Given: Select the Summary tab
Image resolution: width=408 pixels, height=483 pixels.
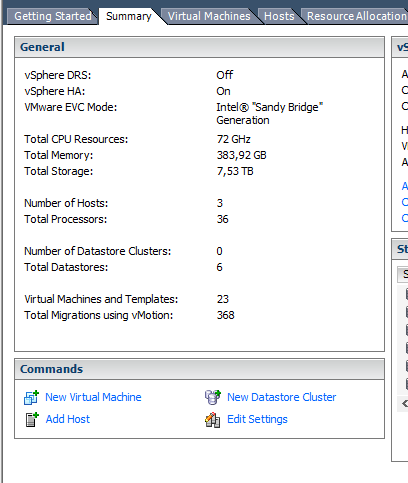Looking at the screenshot, I should pyautogui.click(x=129, y=16).
